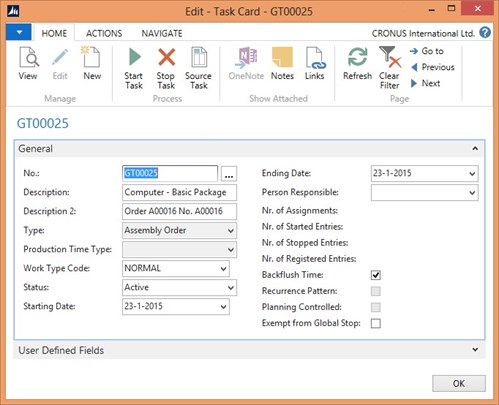Open the Ending Date picker dropdown
The width and height of the screenshot is (499, 405).
pyautogui.click(x=472, y=174)
